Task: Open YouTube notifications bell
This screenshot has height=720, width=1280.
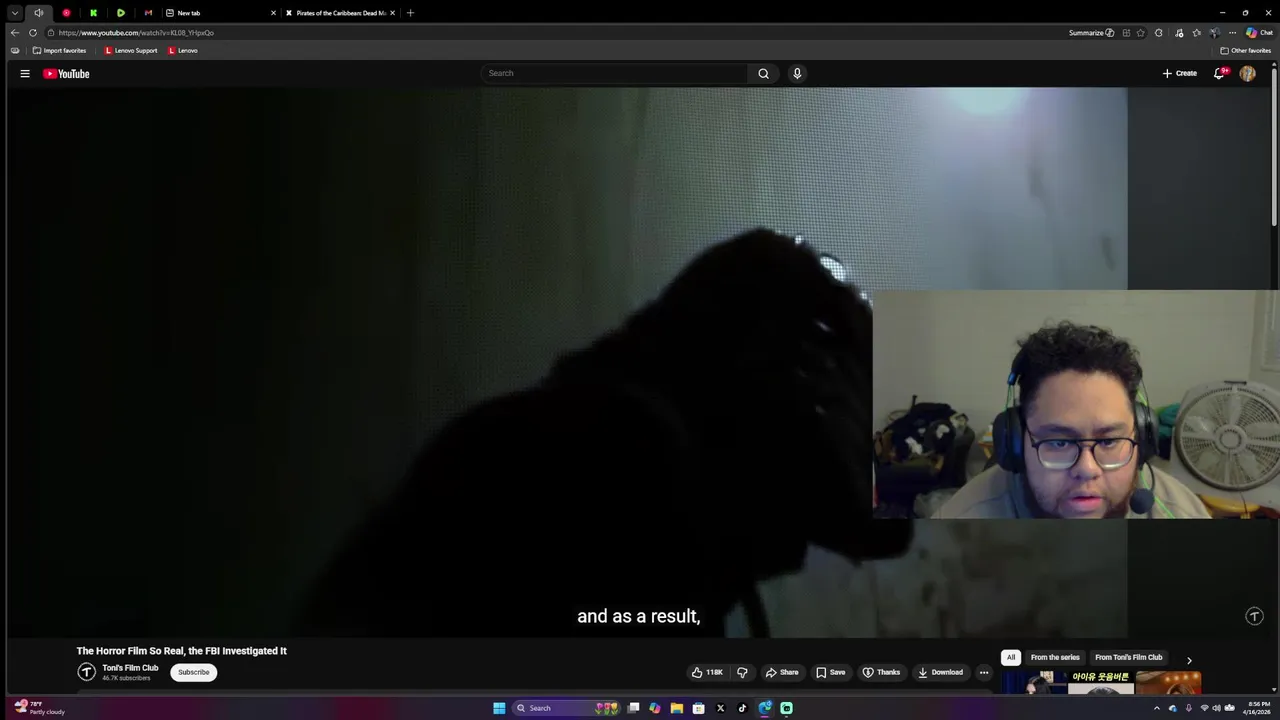Action: click(1219, 73)
